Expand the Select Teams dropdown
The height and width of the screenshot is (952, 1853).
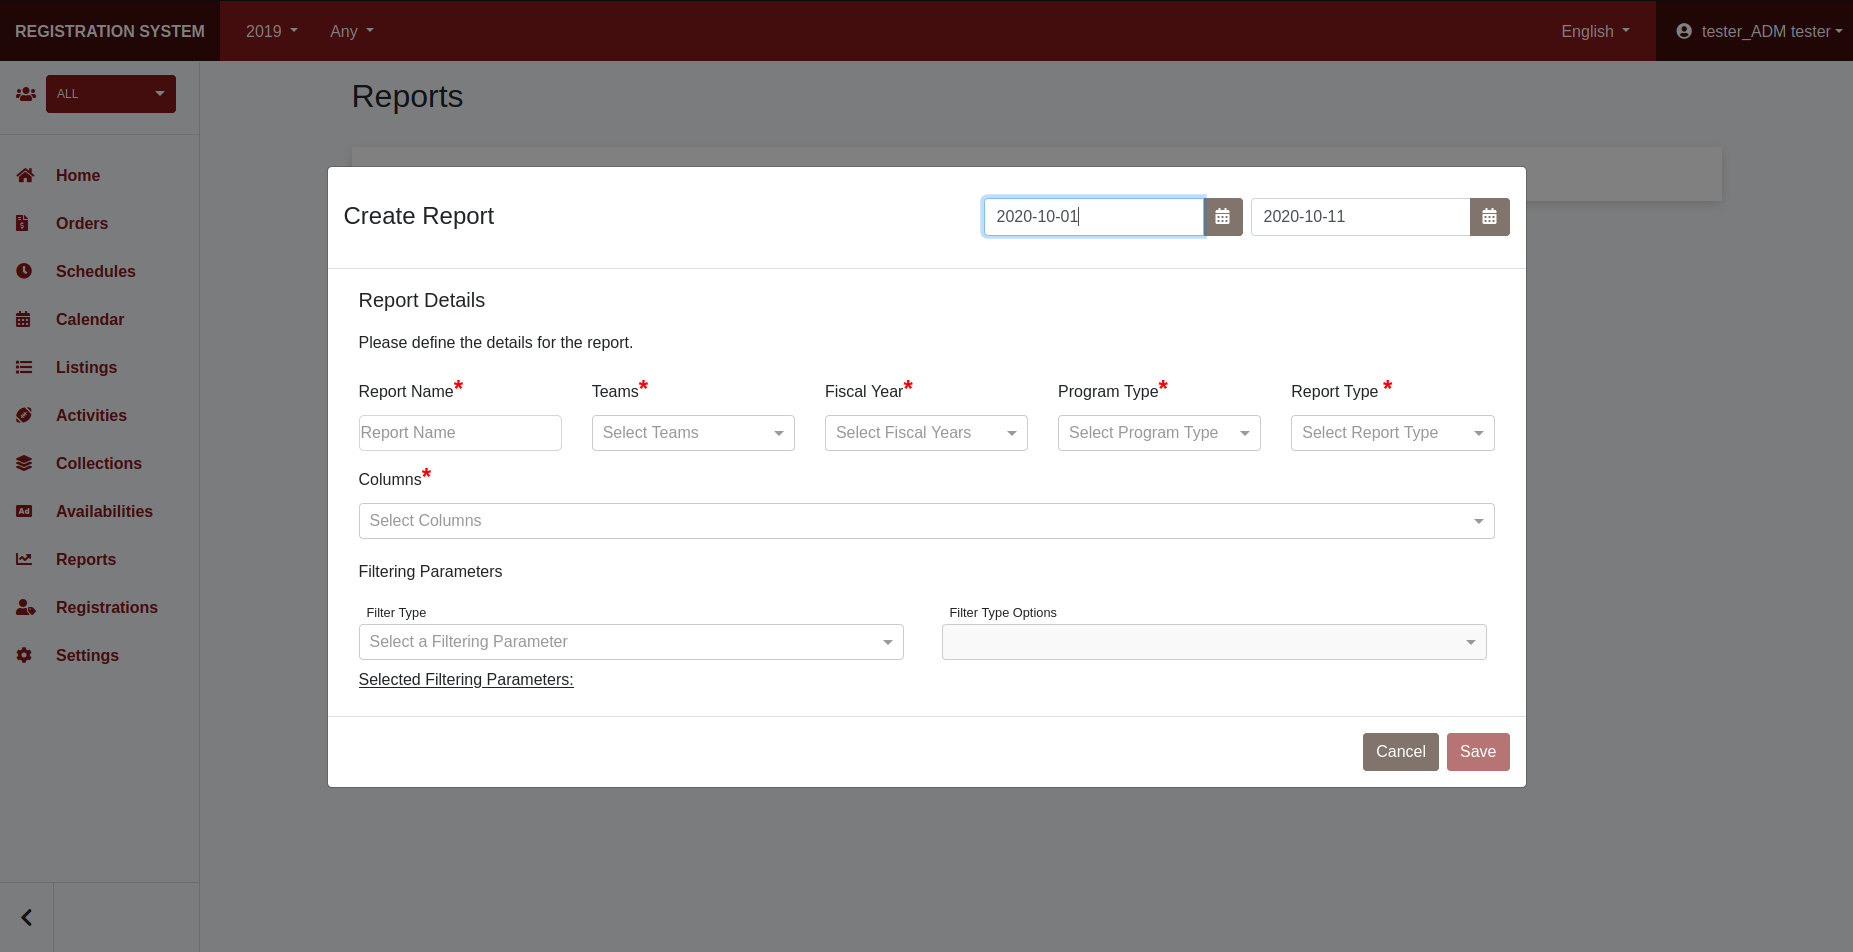pyautogui.click(x=692, y=433)
